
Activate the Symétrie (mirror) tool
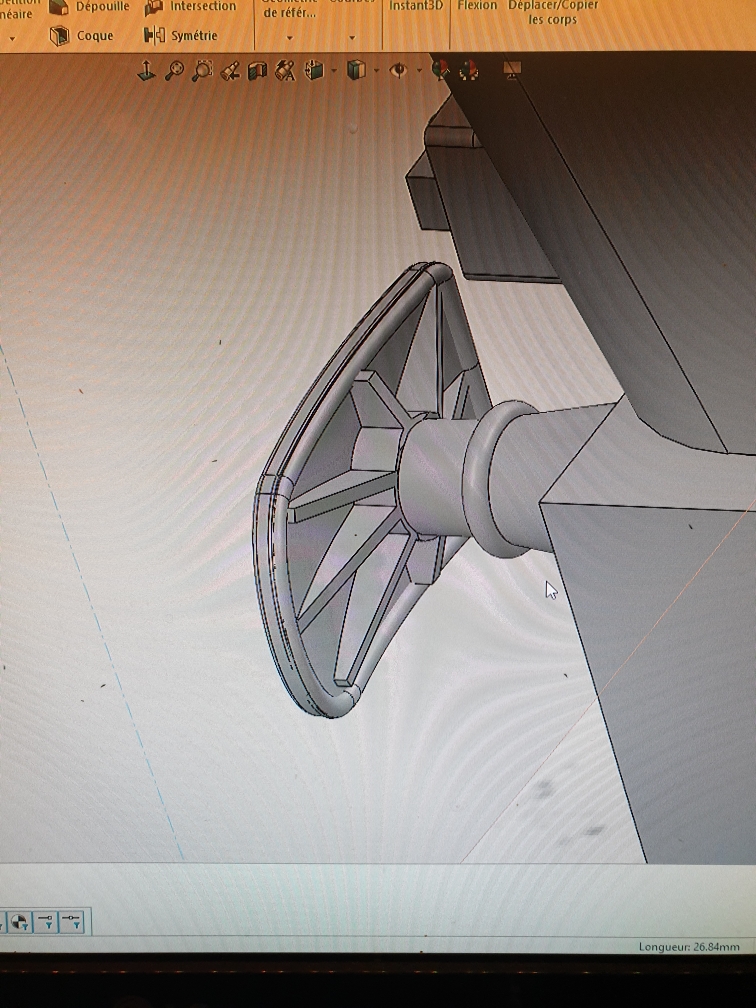click(181, 35)
